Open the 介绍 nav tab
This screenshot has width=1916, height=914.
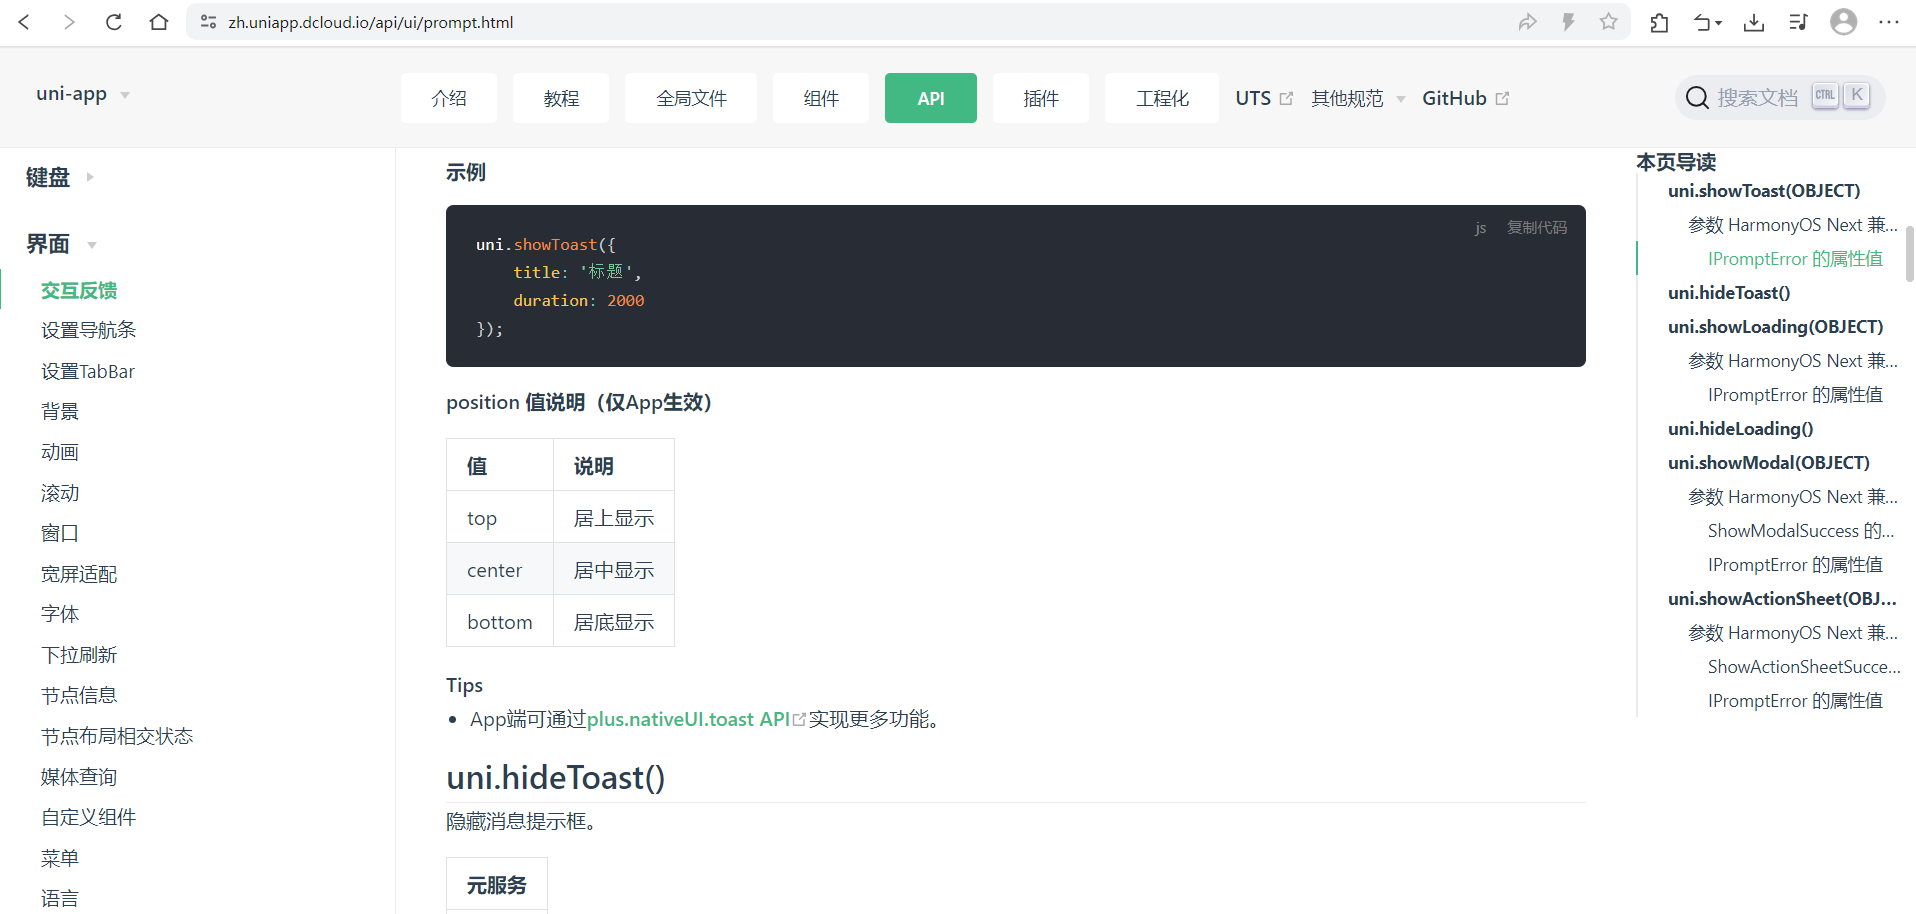tap(449, 98)
